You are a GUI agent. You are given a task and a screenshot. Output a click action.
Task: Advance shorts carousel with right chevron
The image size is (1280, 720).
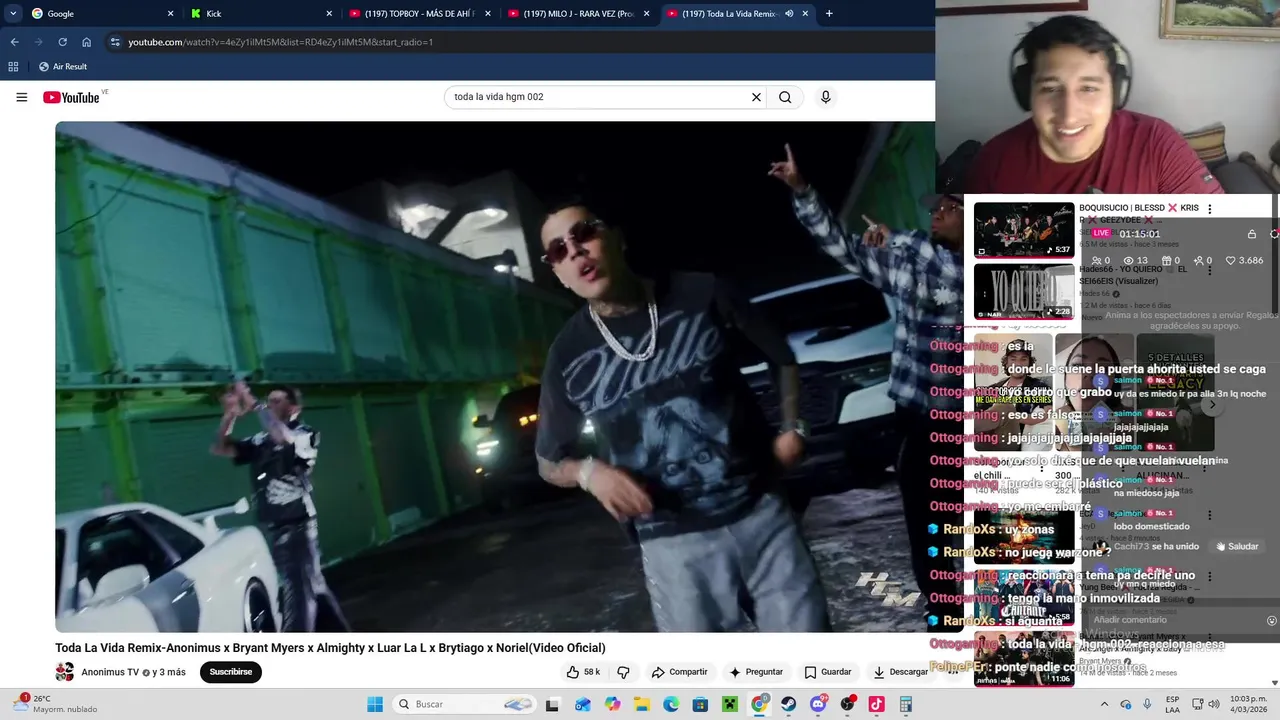click(x=1213, y=405)
